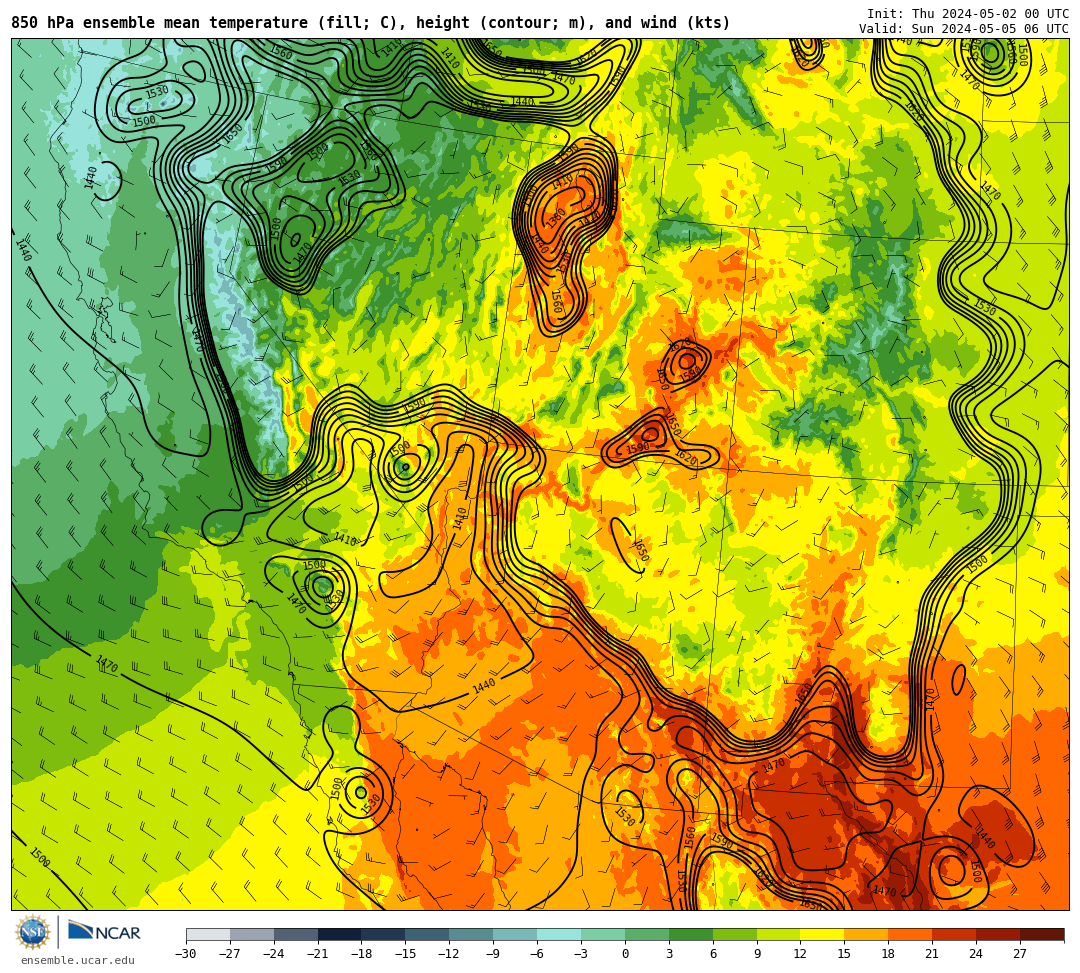Click the positive 3 colorbar tick label
1080x973 pixels.
669,954
